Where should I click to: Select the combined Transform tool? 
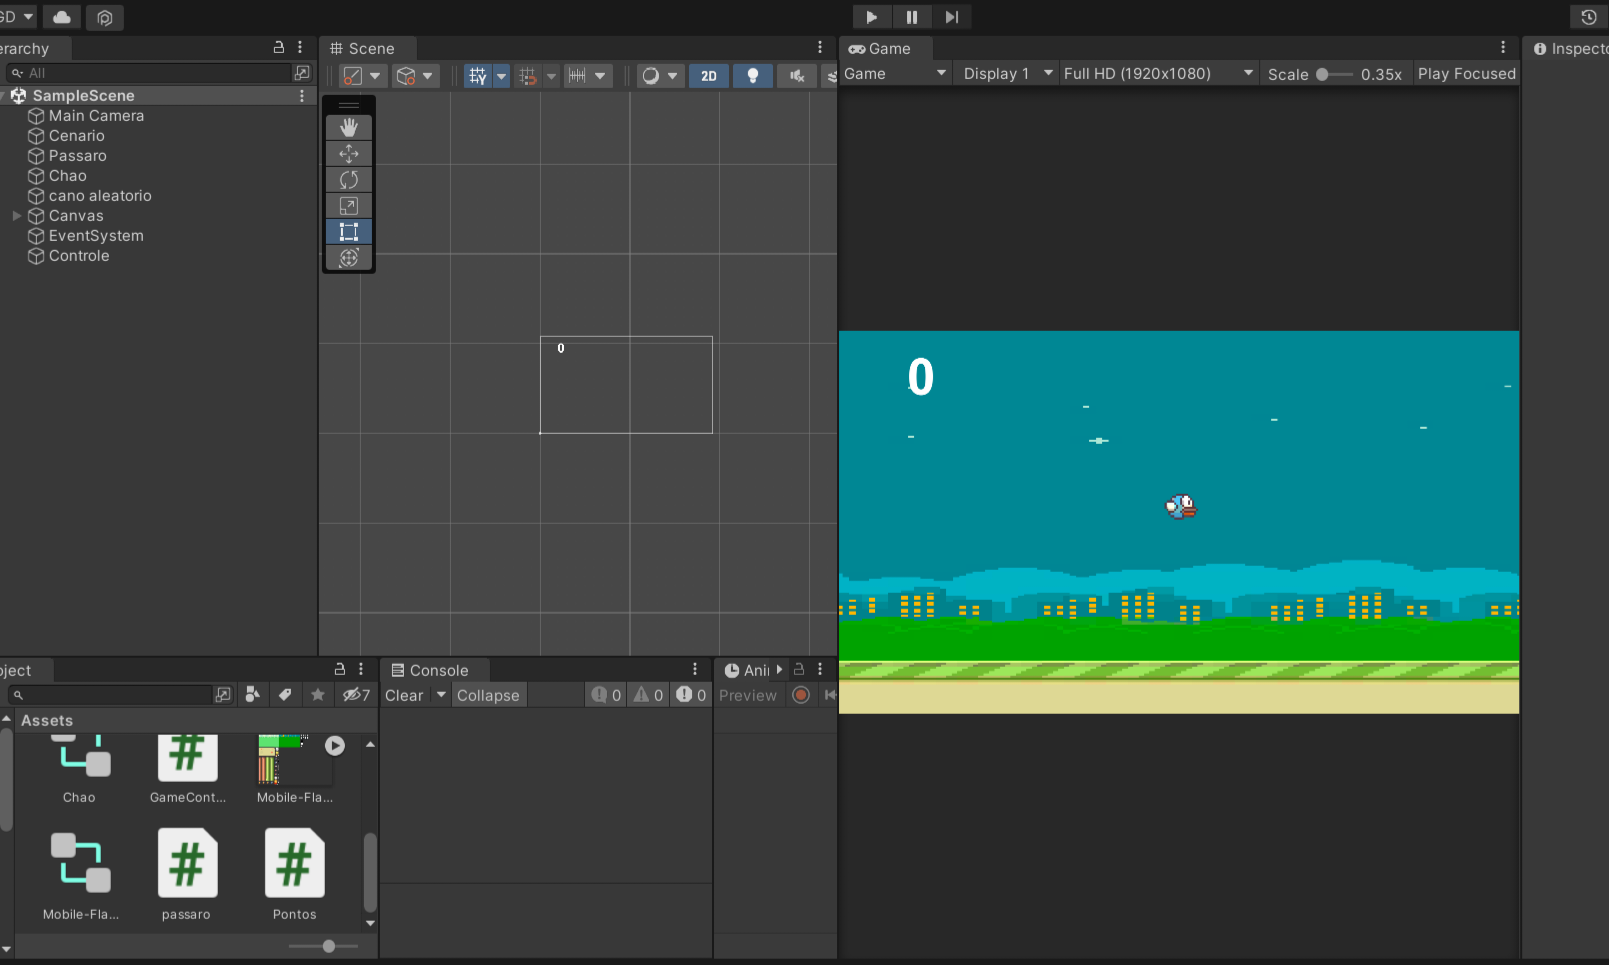[x=349, y=257]
